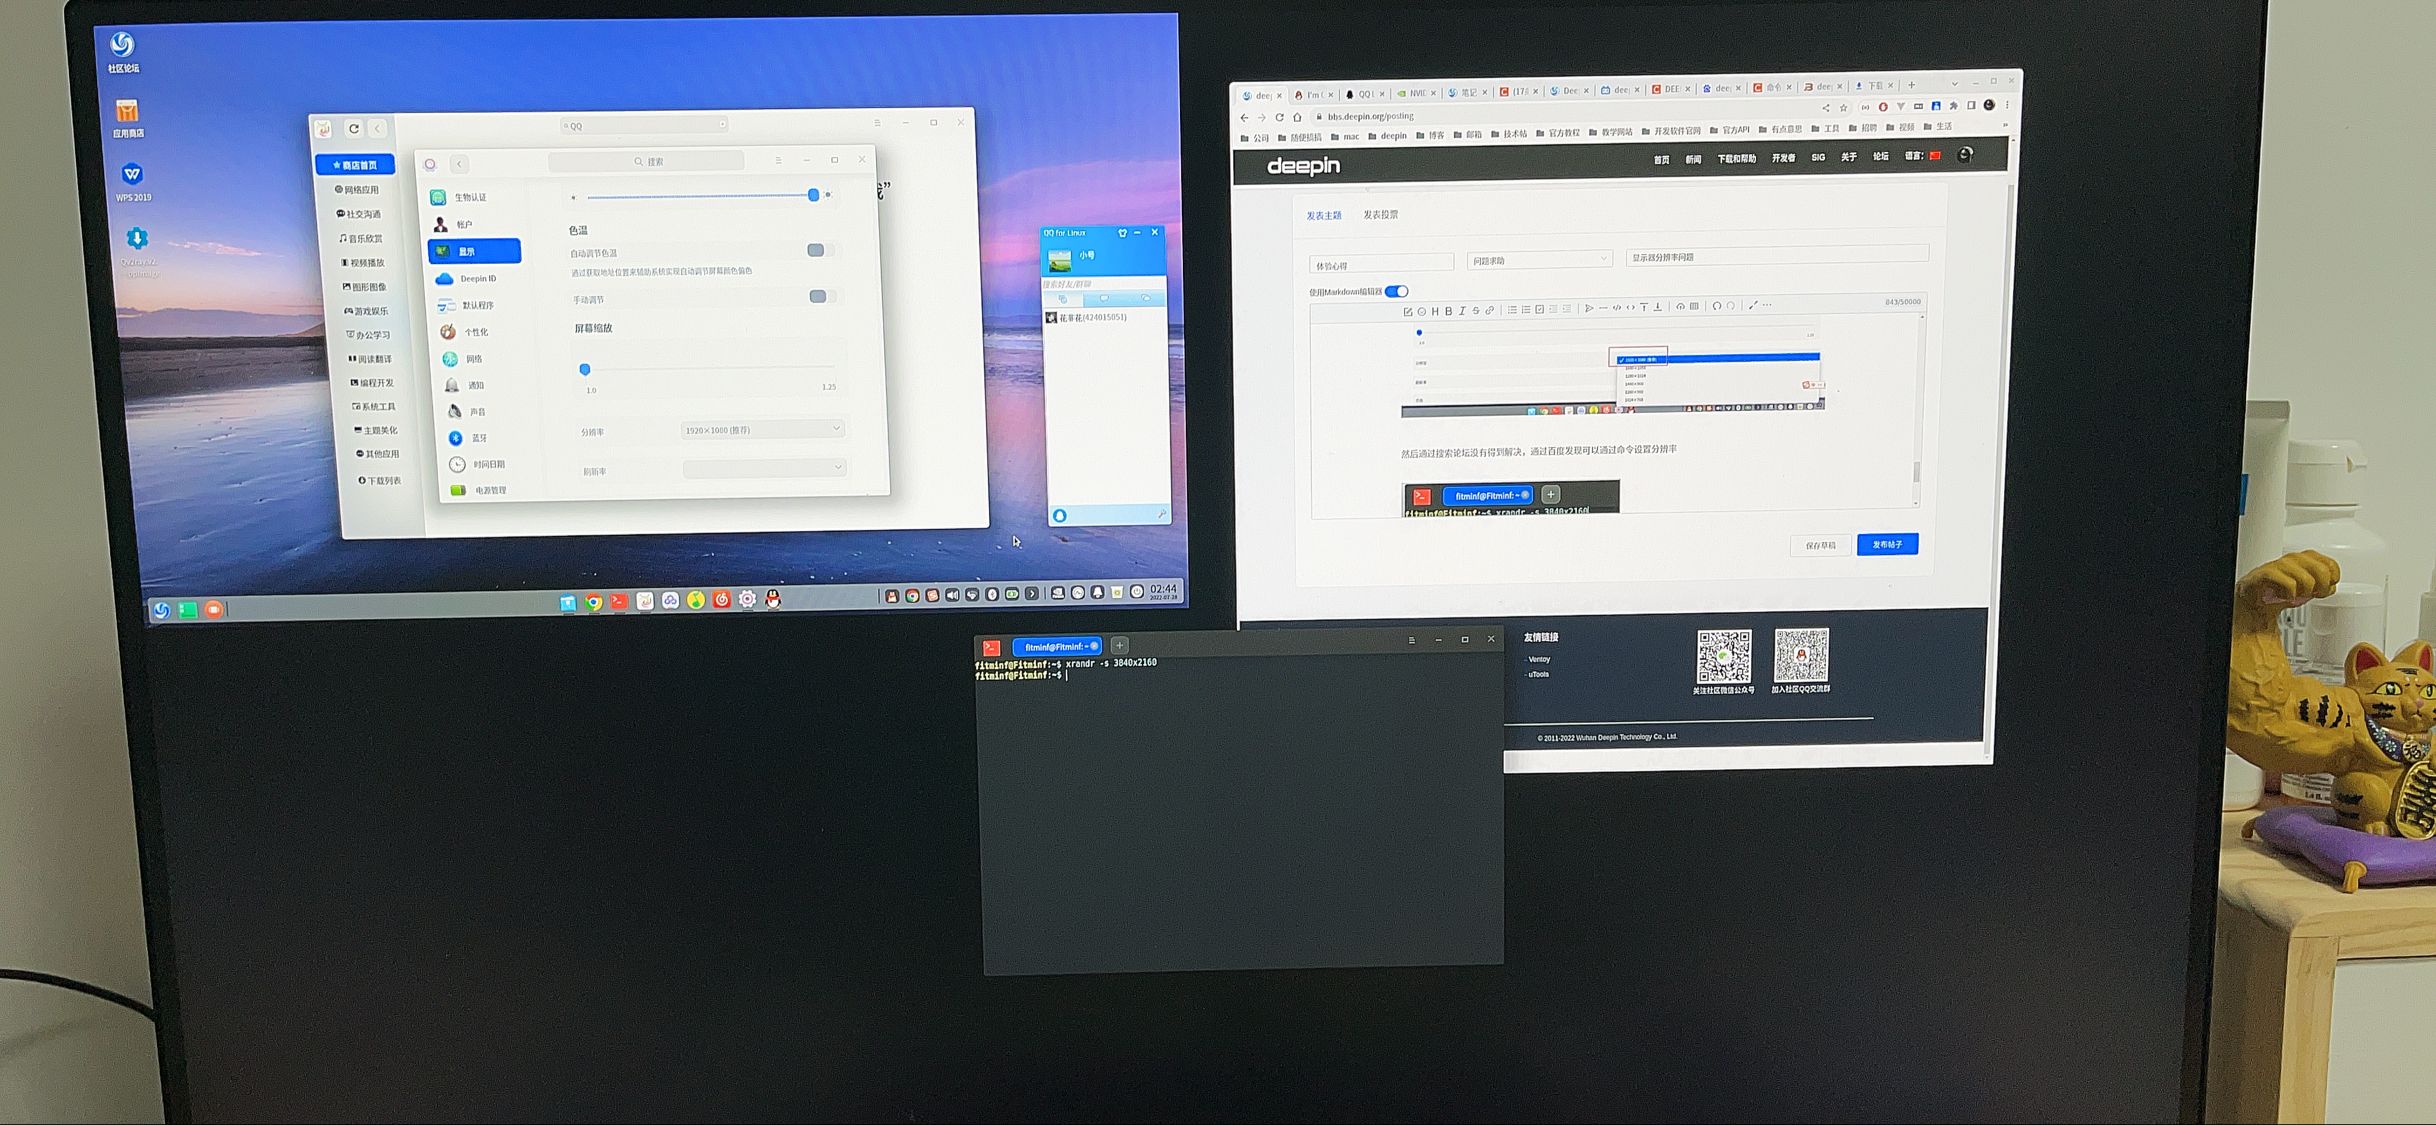Viewport: 2436px width, 1125px height.
Task: Click the Italic icon in editor toolbar
Action: click(x=1462, y=311)
